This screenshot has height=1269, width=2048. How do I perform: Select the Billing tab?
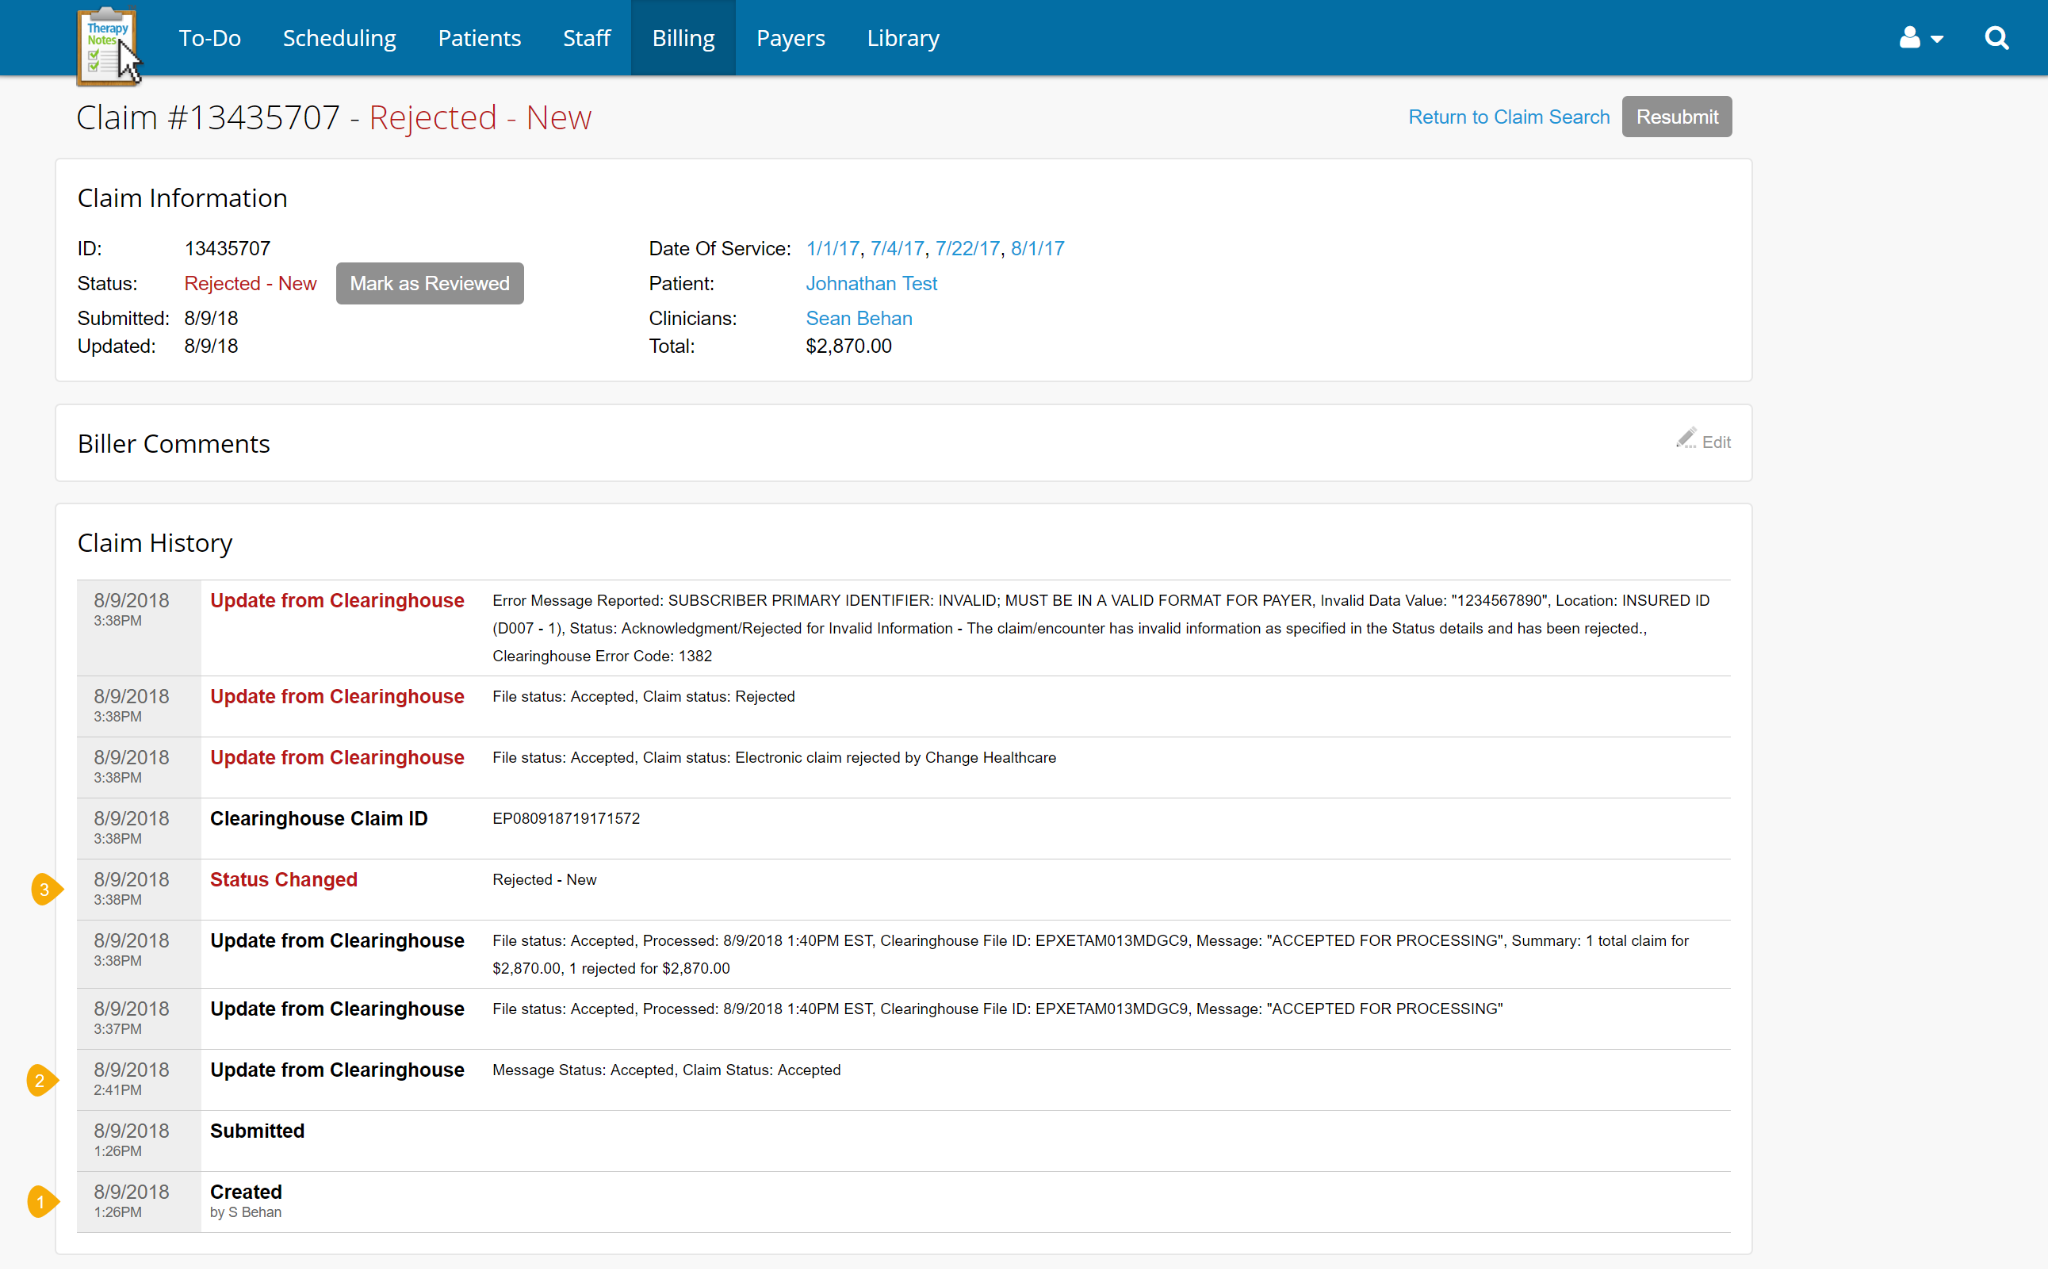coord(683,38)
